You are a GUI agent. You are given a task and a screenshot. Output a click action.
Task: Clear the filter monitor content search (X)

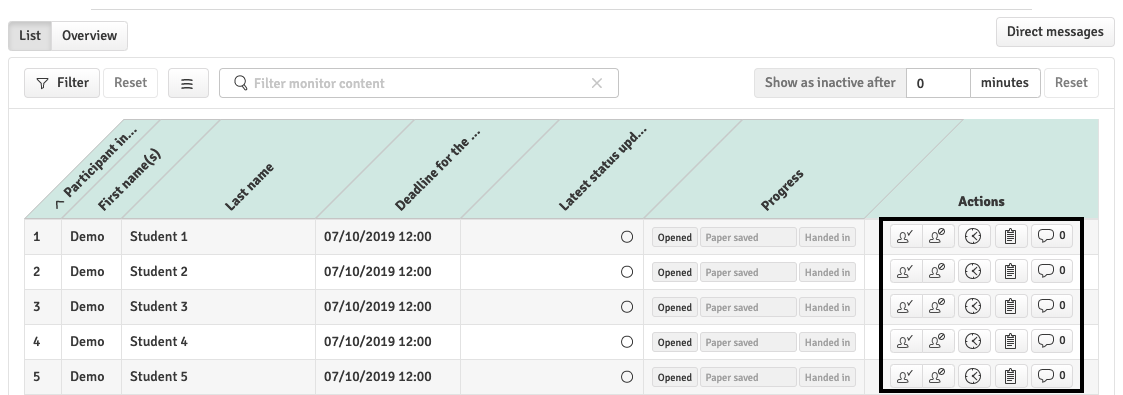[597, 83]
